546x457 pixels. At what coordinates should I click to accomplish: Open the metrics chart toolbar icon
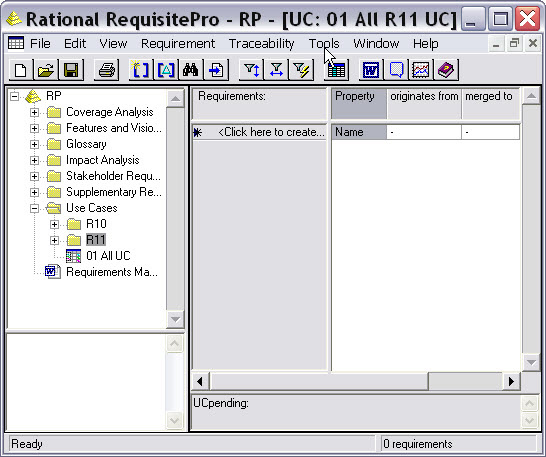(421, 70)
